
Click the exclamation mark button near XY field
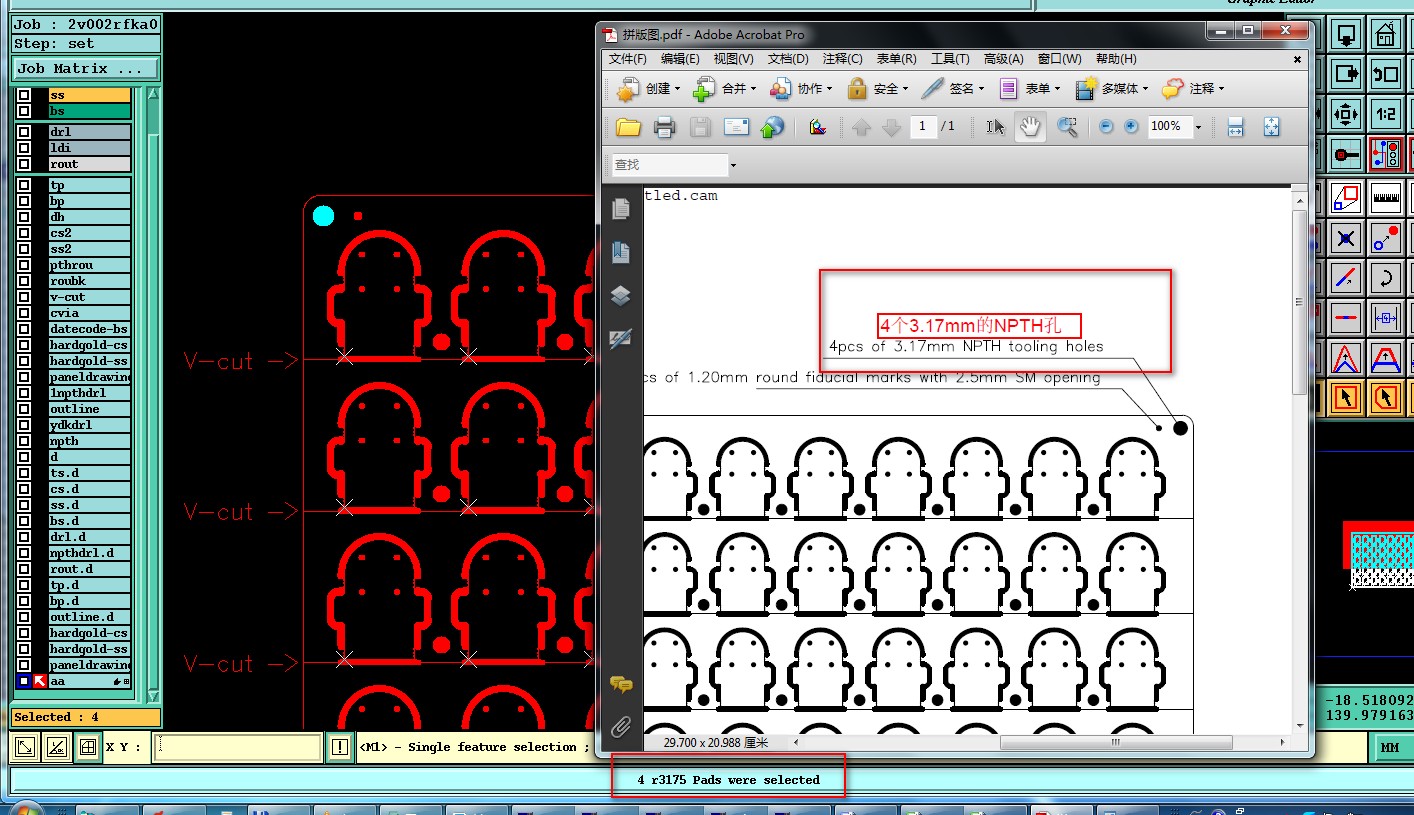click(x=340, y=747)
